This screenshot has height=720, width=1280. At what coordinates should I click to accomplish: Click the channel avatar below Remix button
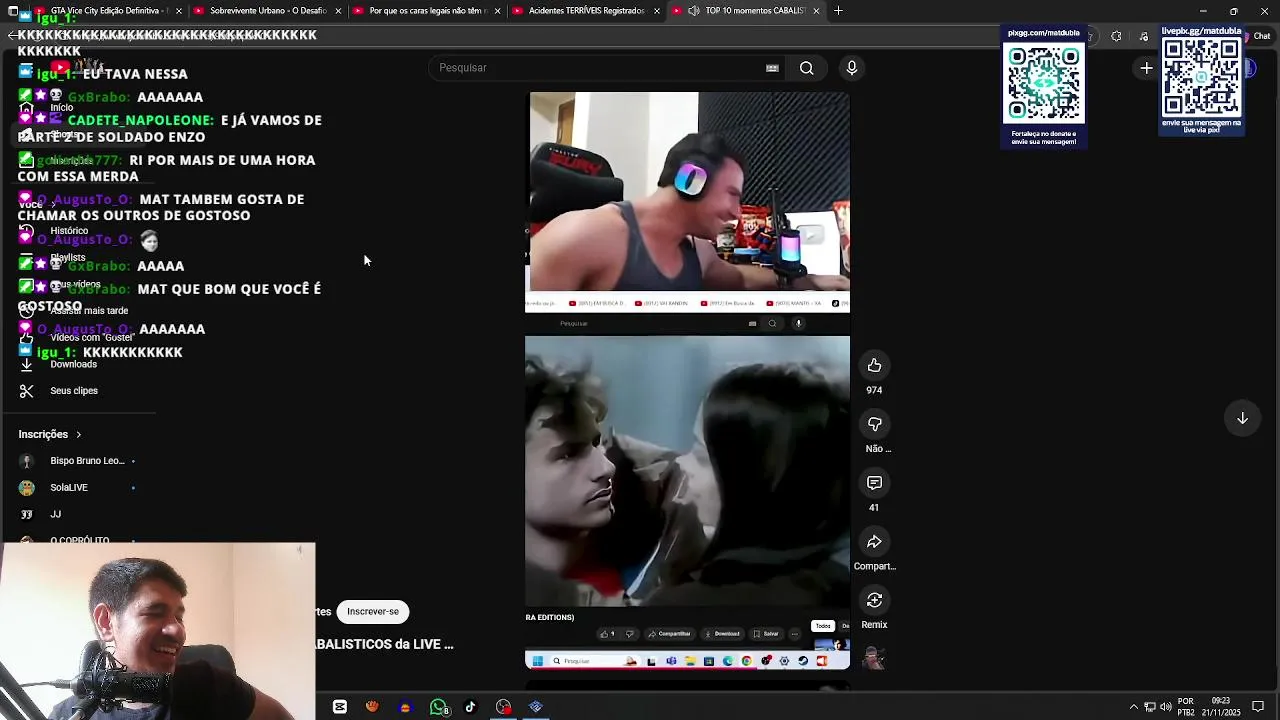tap(874, 658)
